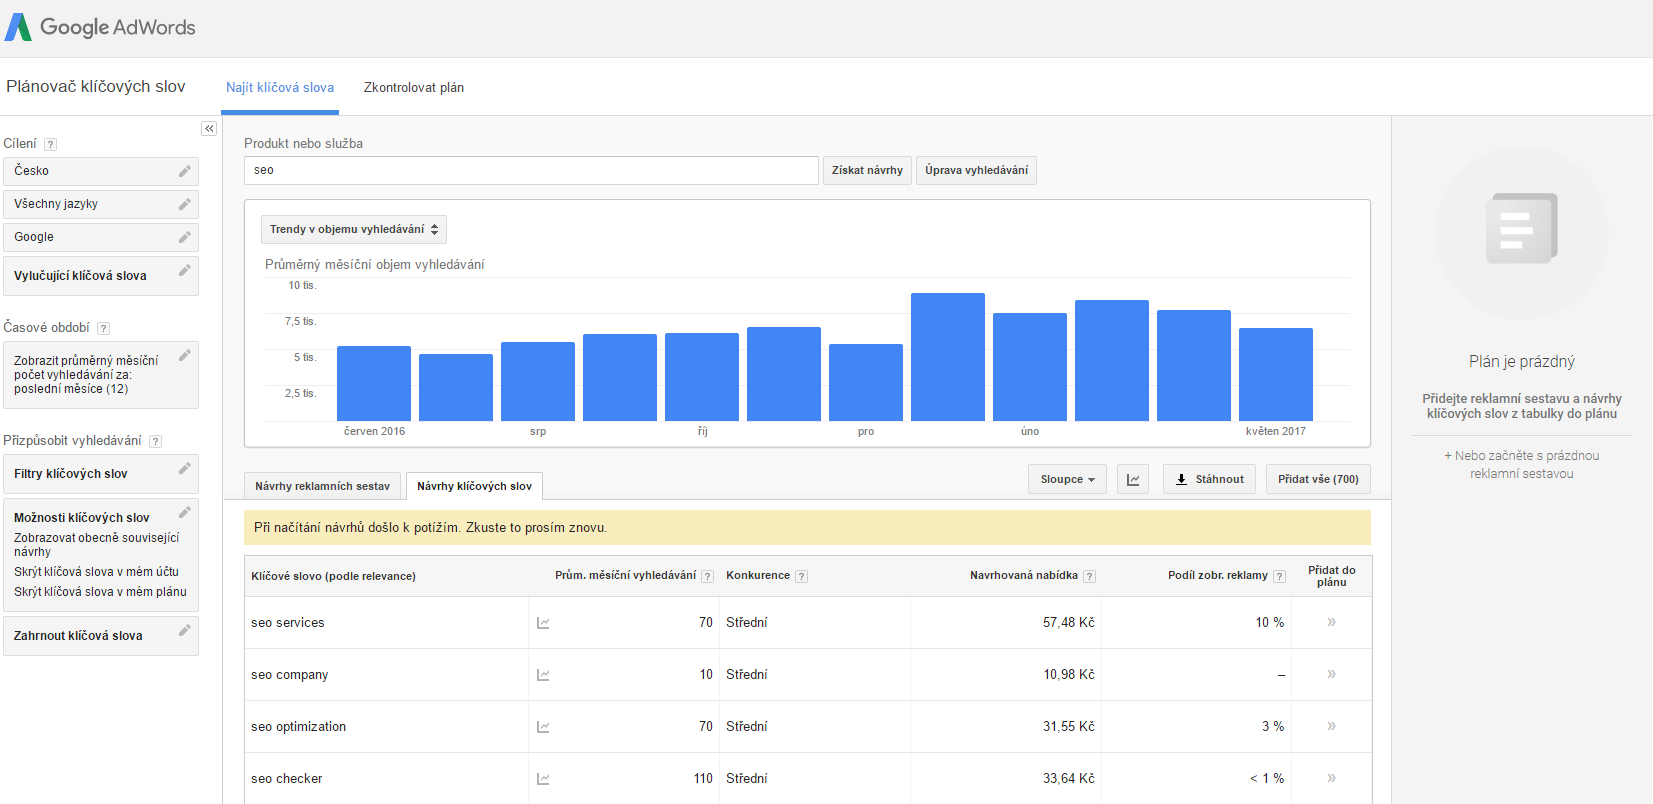Image resolution: width=1653 pixels, height=804 pixels.
Task: Open the Sloupce columns dropdown
Action: coord(1067,479)
